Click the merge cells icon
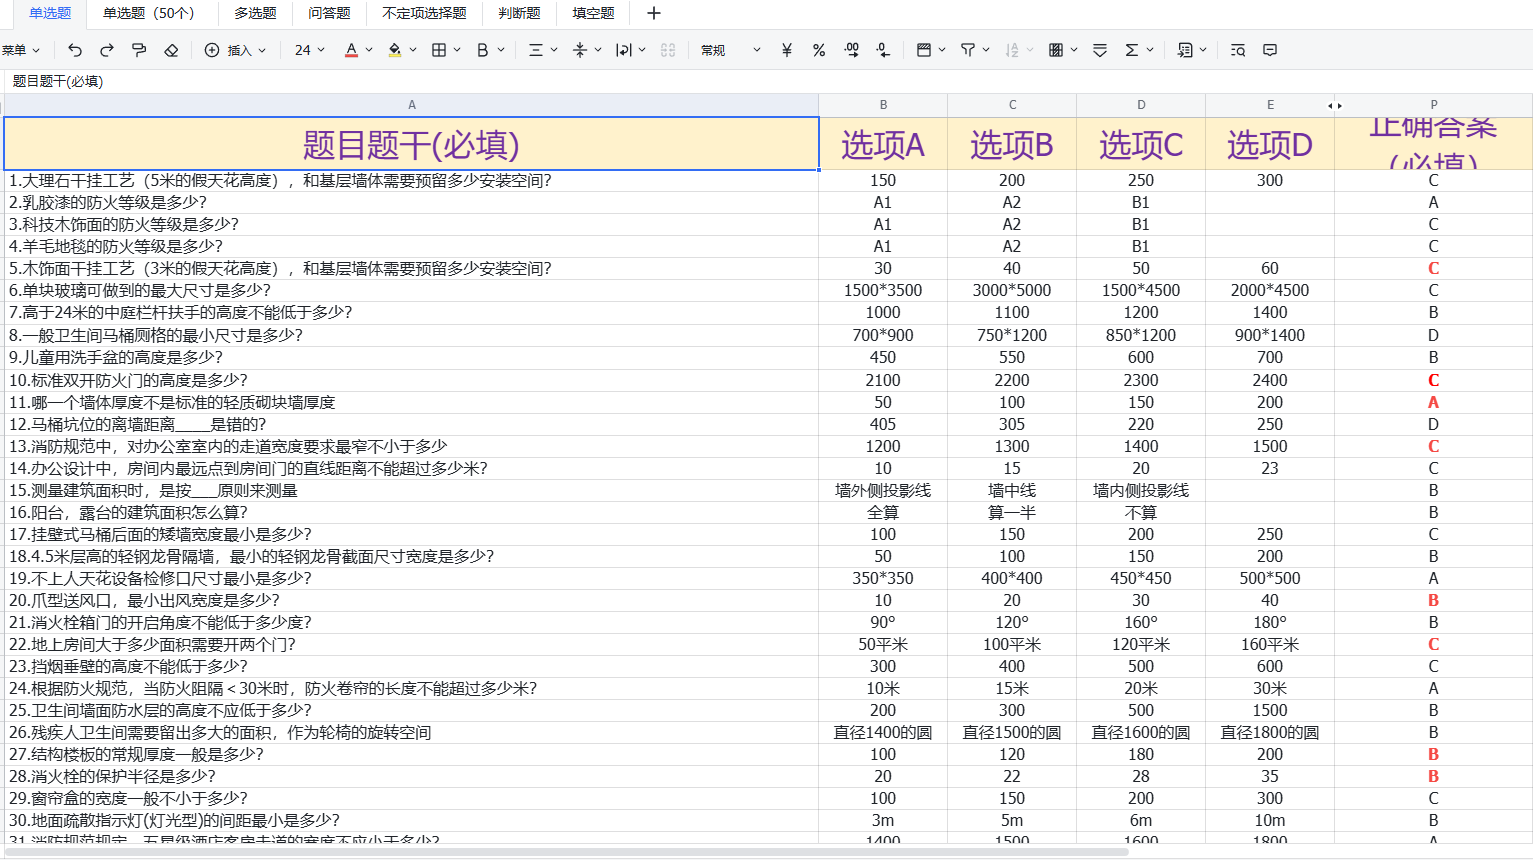Screen dimensions: 1533x860 point(668,50)
